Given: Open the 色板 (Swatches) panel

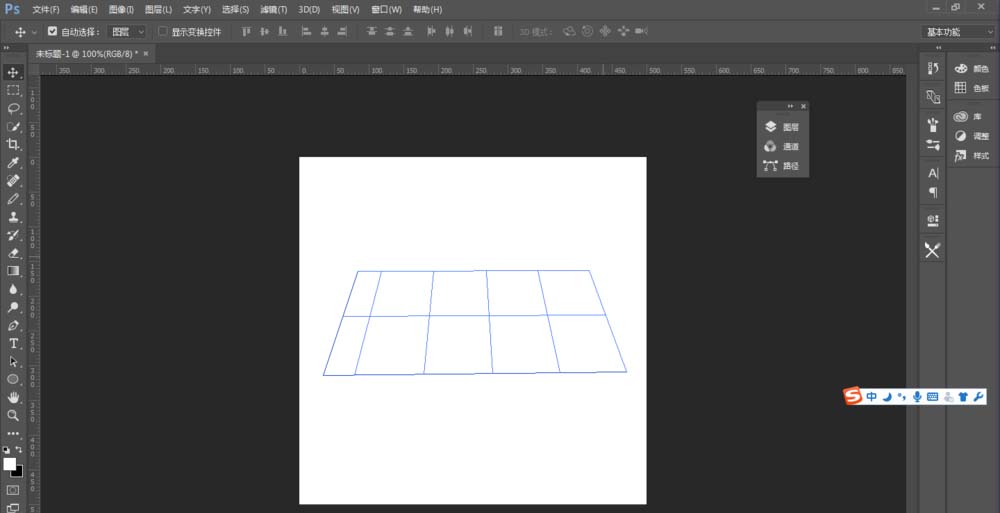Looking at the screenshot, I should (972, 88).
